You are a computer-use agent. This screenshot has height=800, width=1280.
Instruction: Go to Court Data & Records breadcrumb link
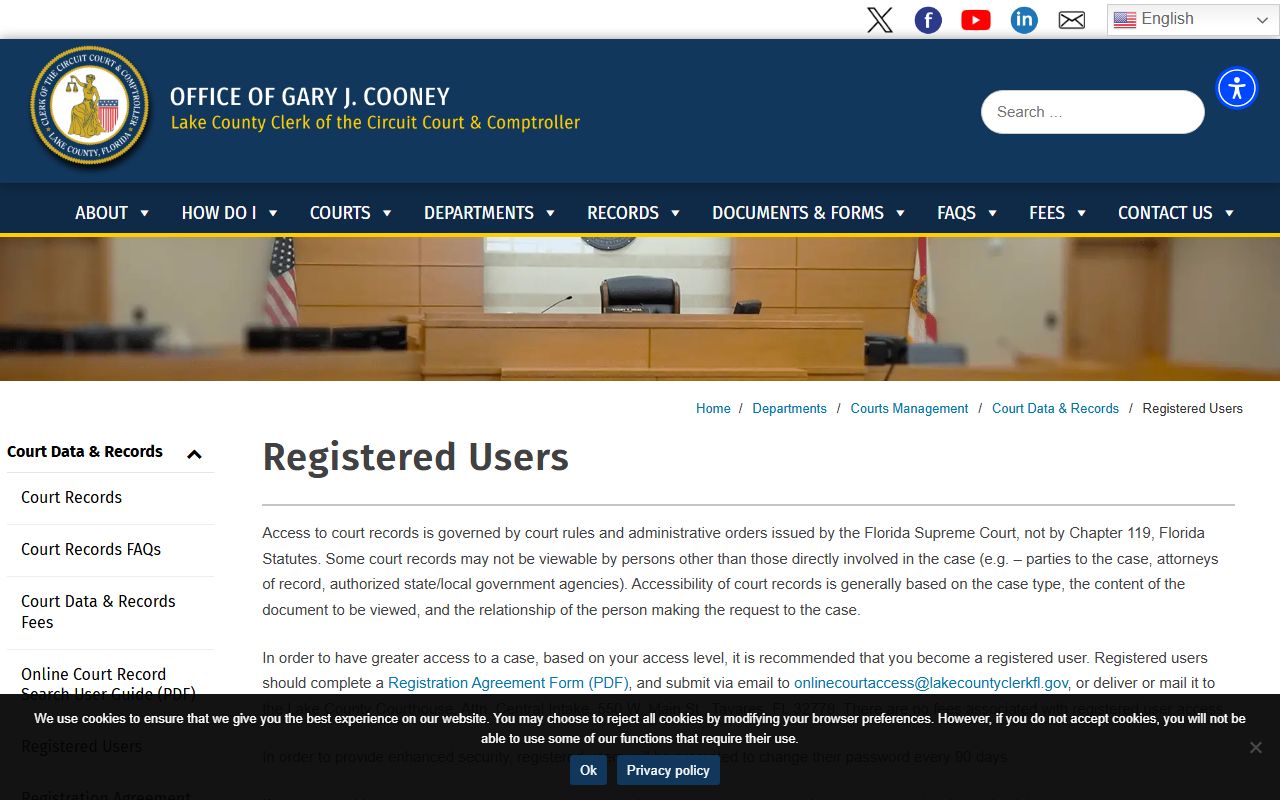click(1055, 408)
